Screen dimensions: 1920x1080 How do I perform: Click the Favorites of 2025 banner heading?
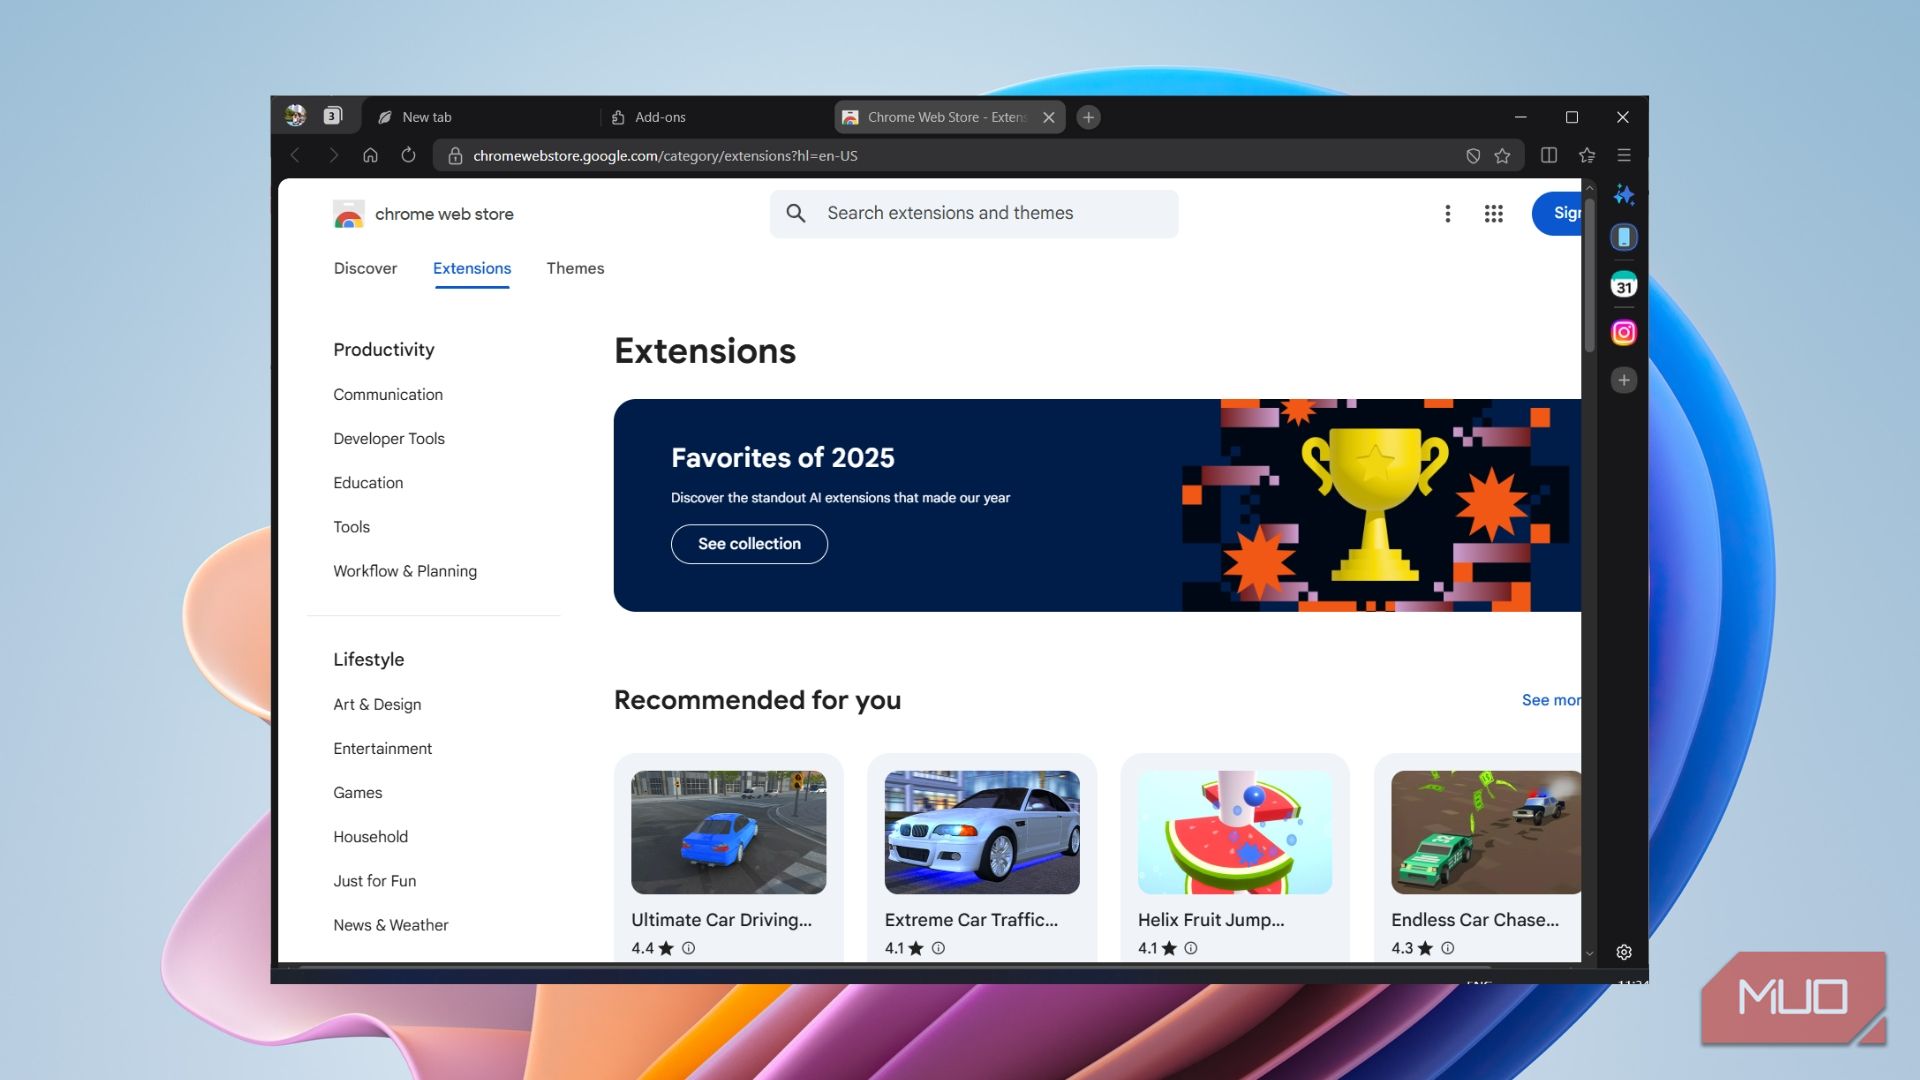(783, 458)
